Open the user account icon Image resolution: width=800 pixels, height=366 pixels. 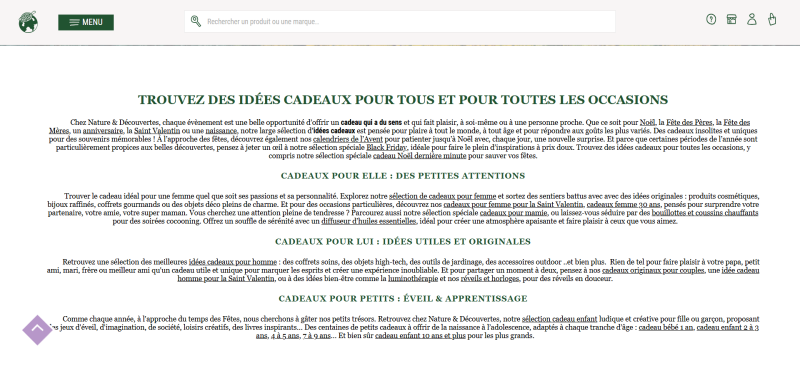(752, 19)
